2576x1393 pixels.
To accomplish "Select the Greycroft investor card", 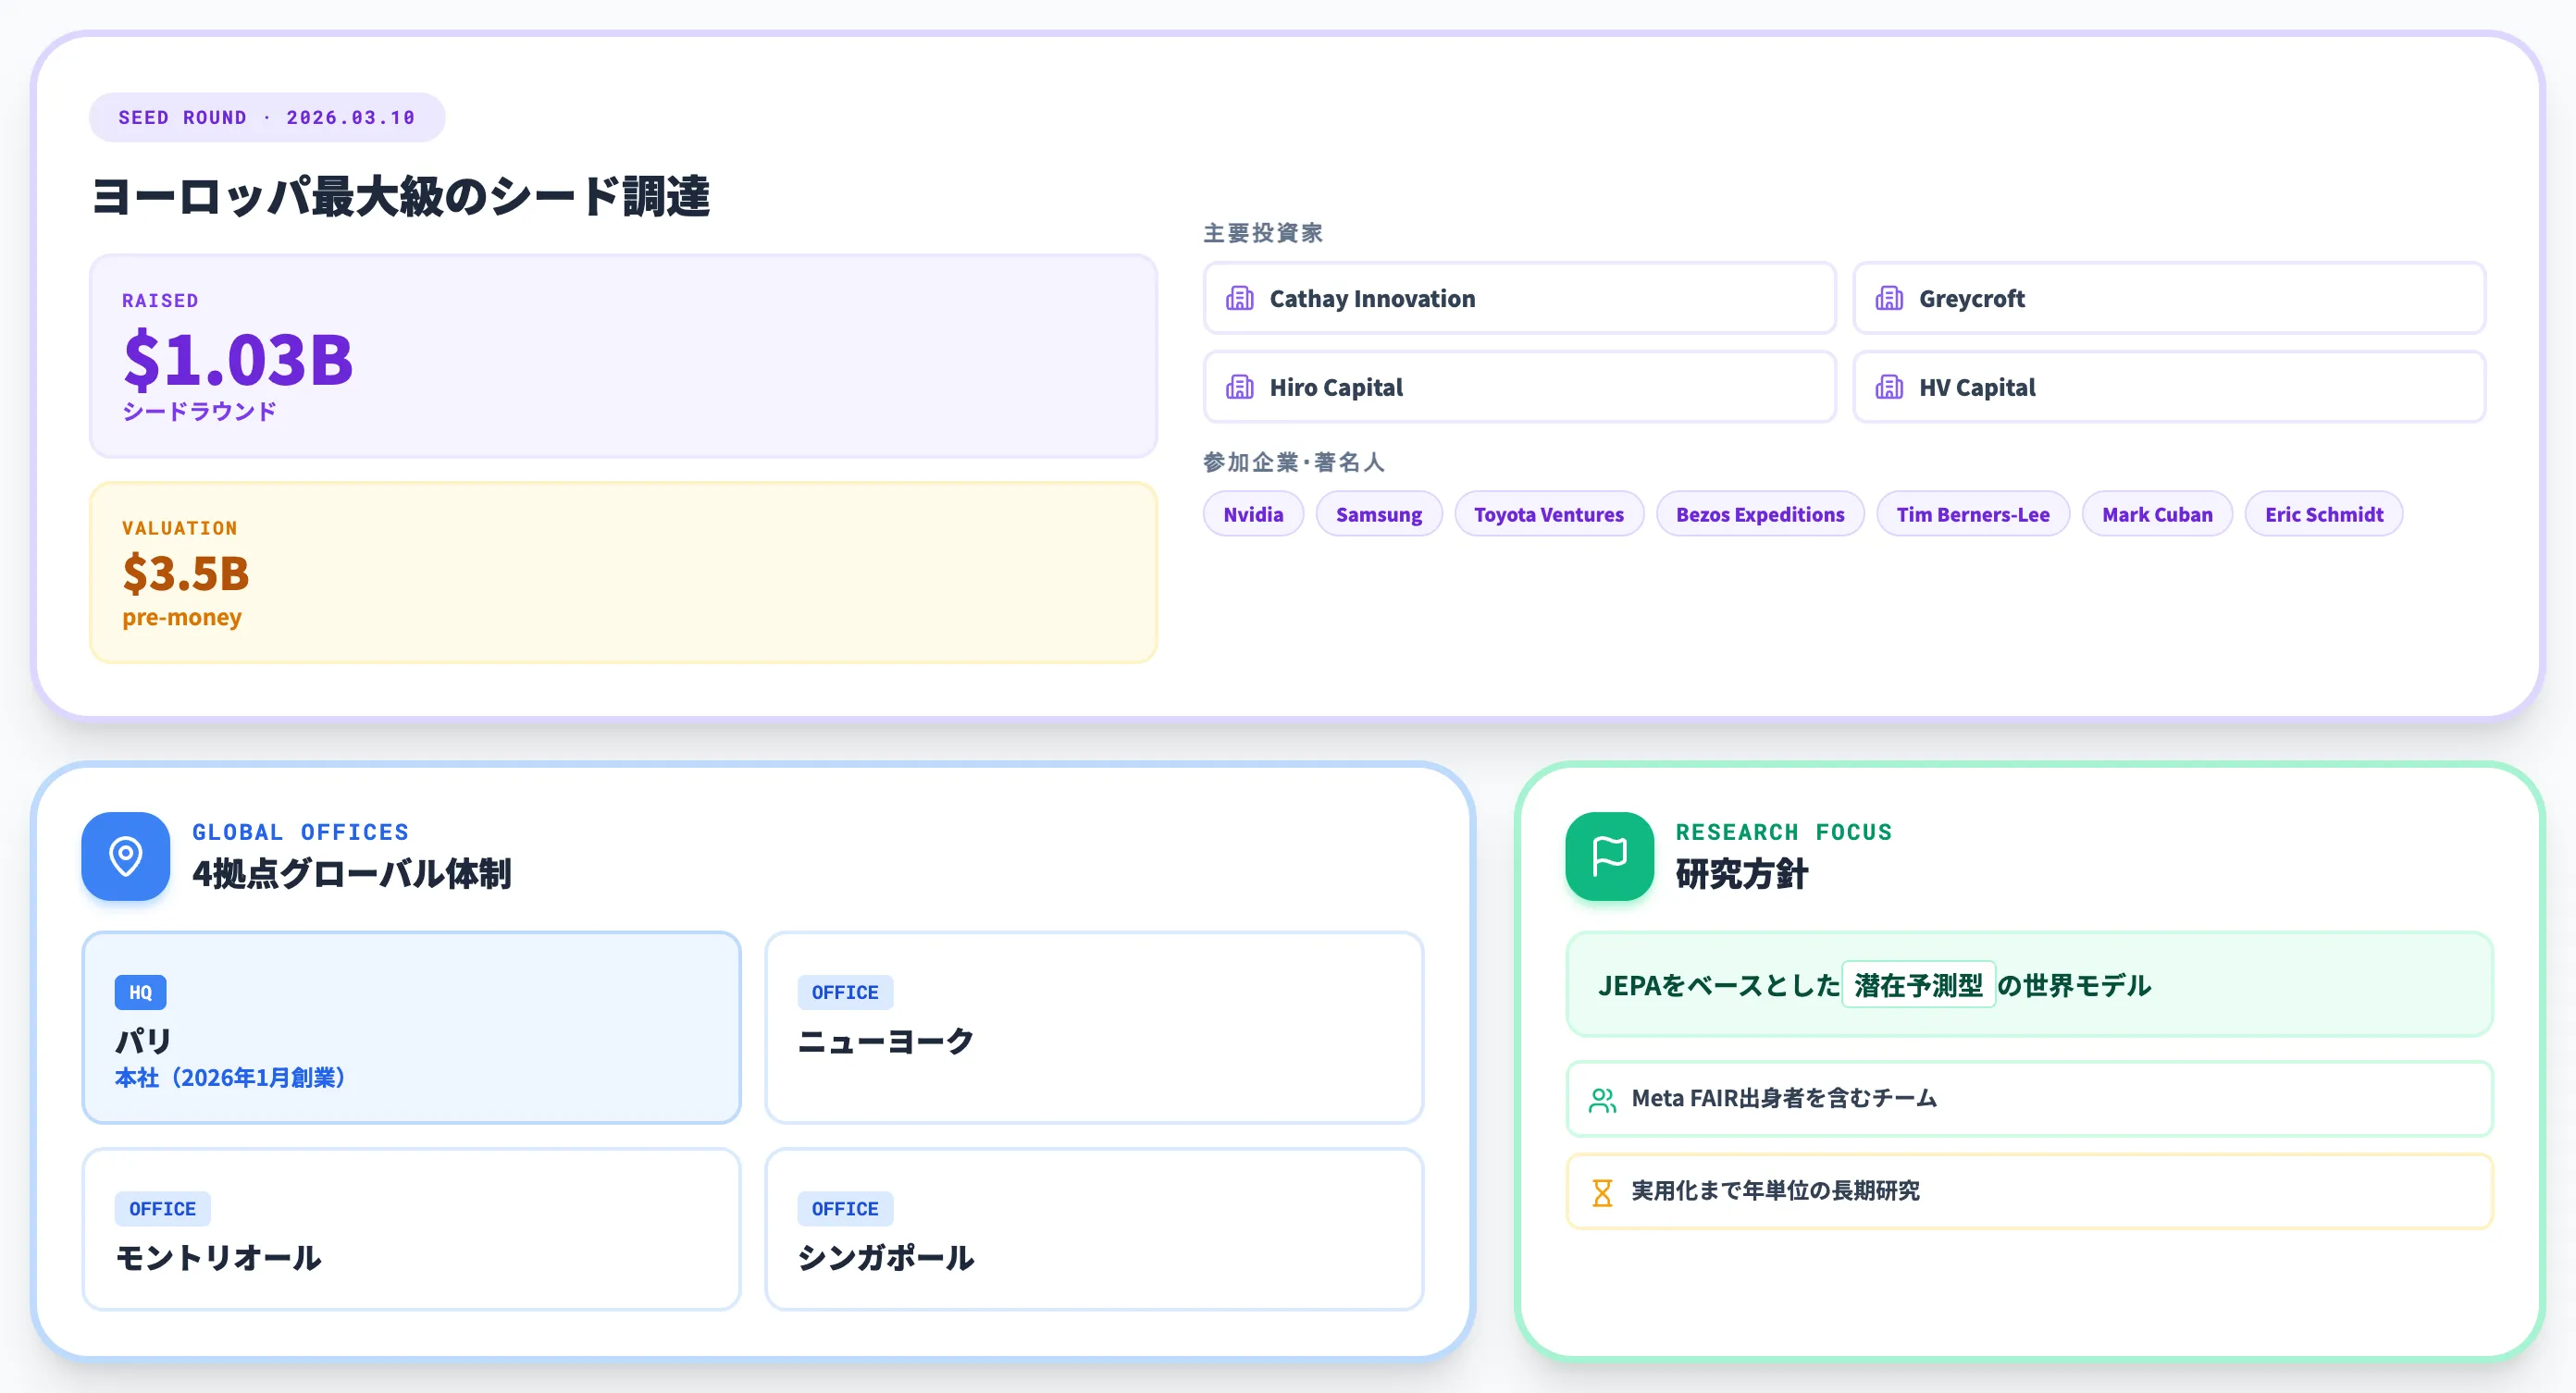I will tap(2168, 298).
